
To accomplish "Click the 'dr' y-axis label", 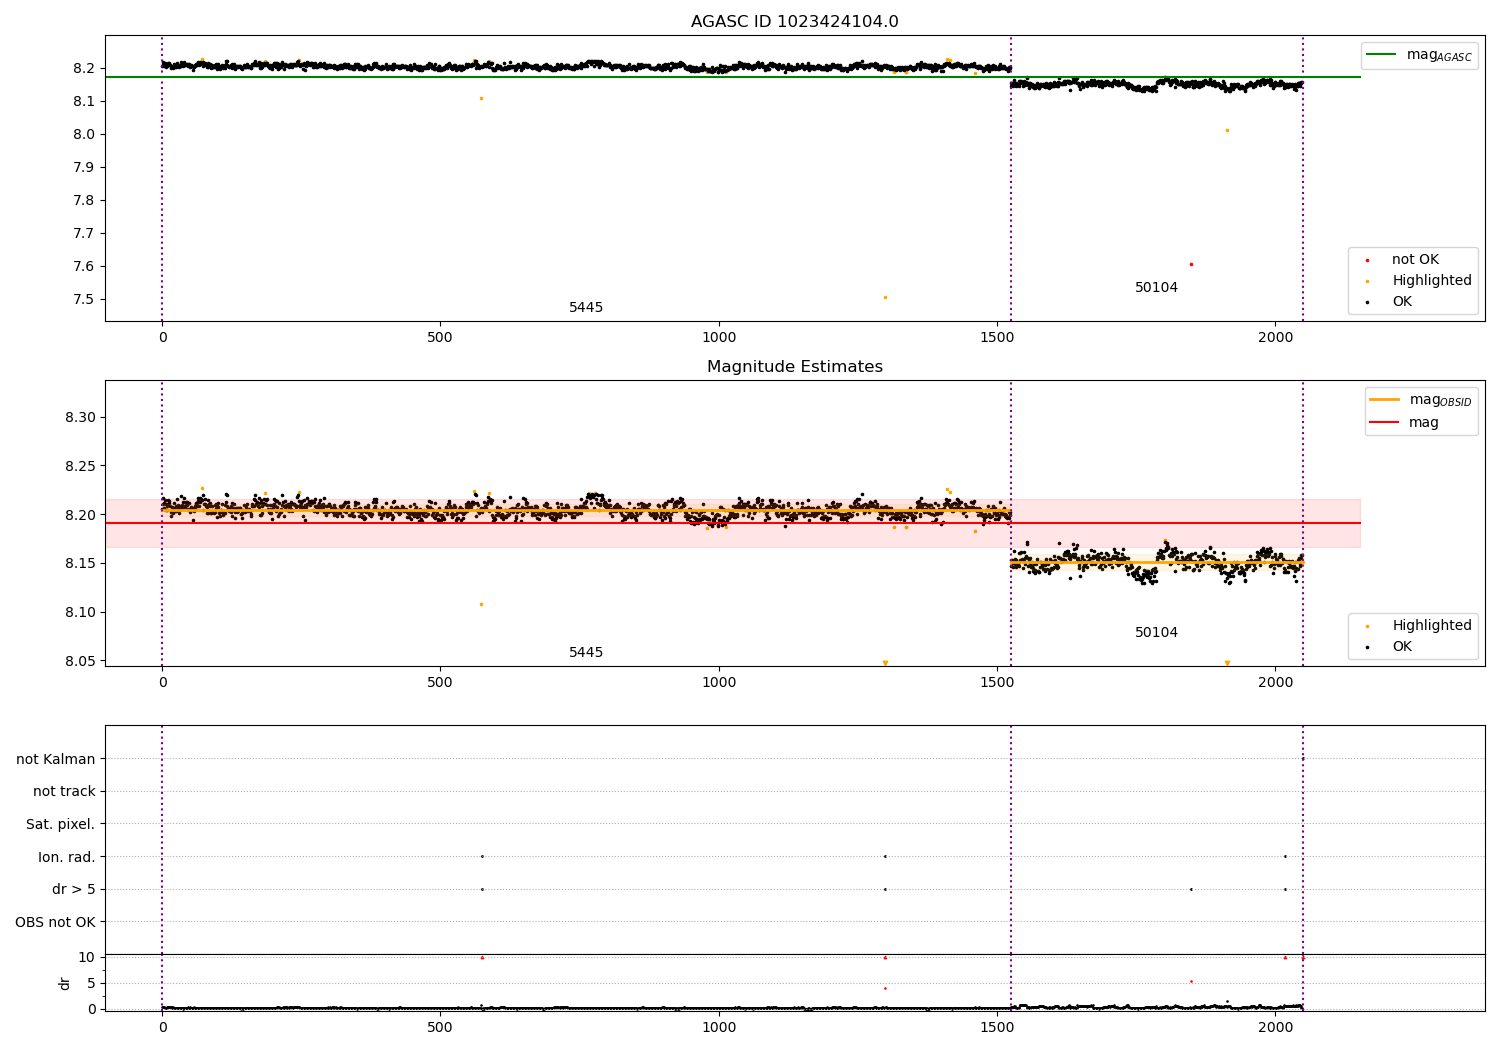I will 65,983.
